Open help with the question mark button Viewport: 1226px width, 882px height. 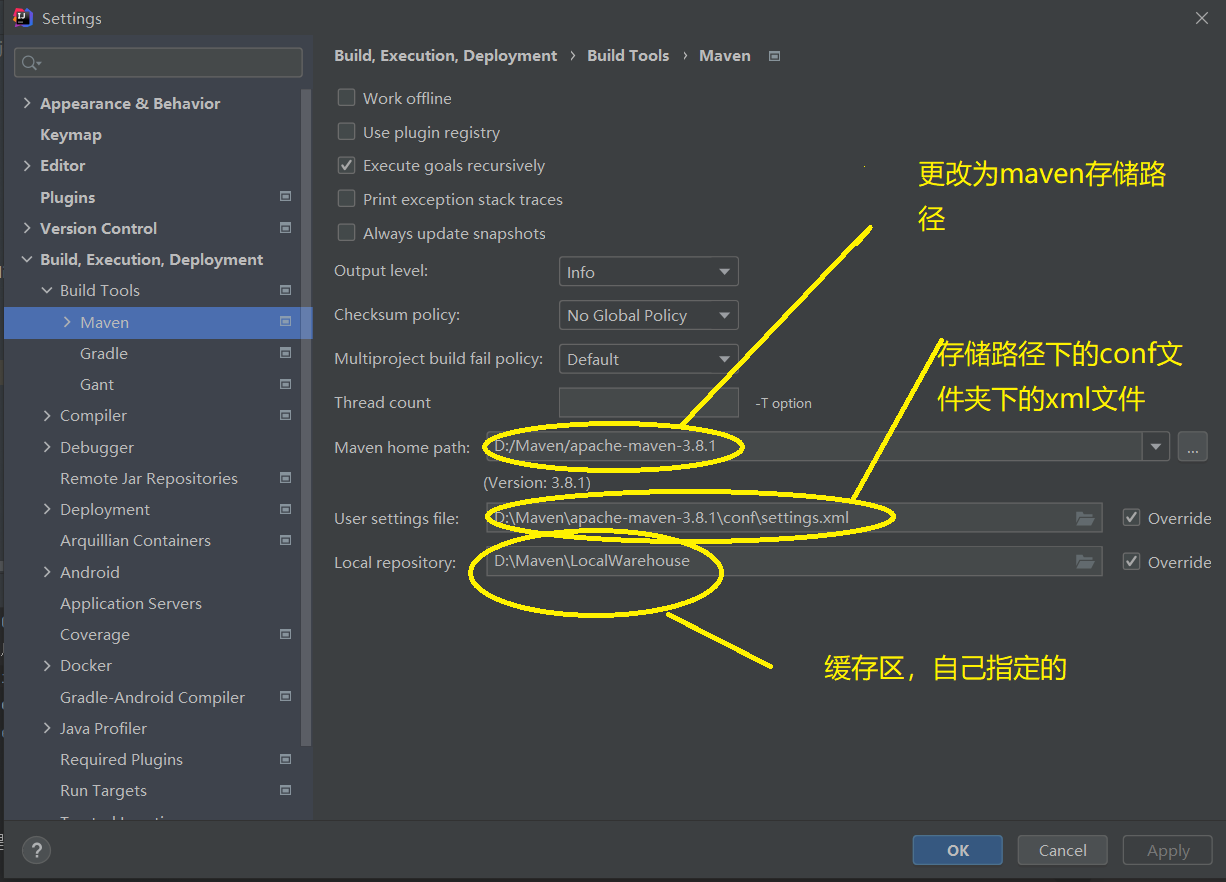(x=37, y=851)
